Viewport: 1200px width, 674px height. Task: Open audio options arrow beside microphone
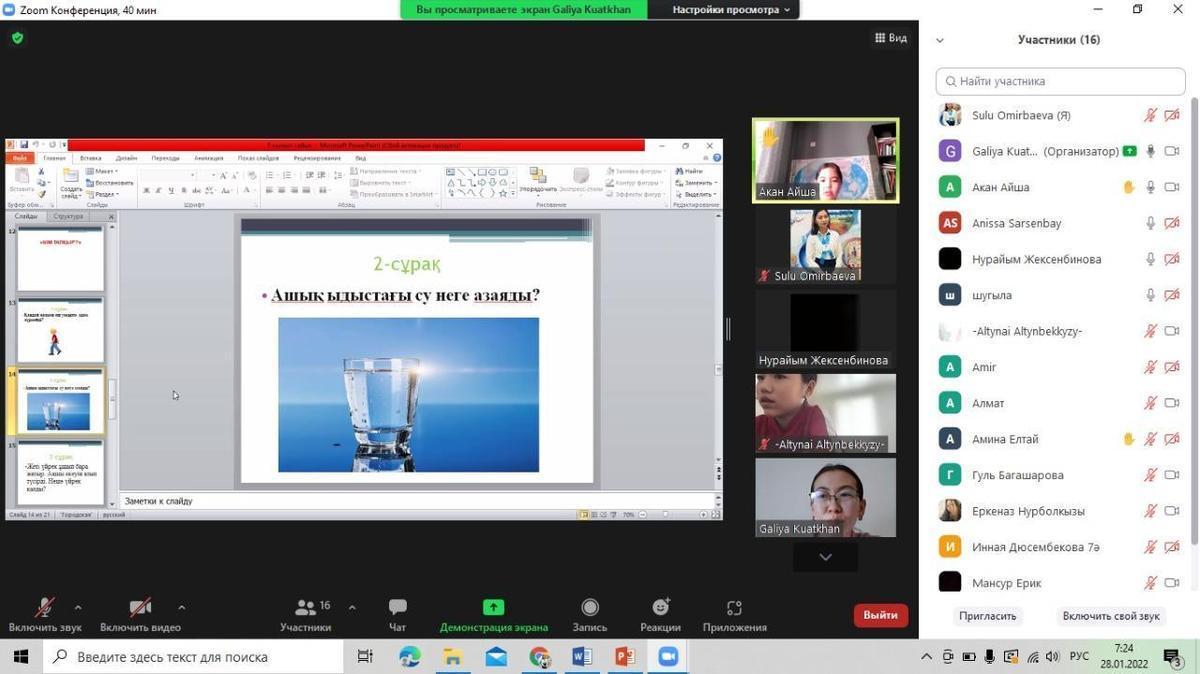[78, 607]
